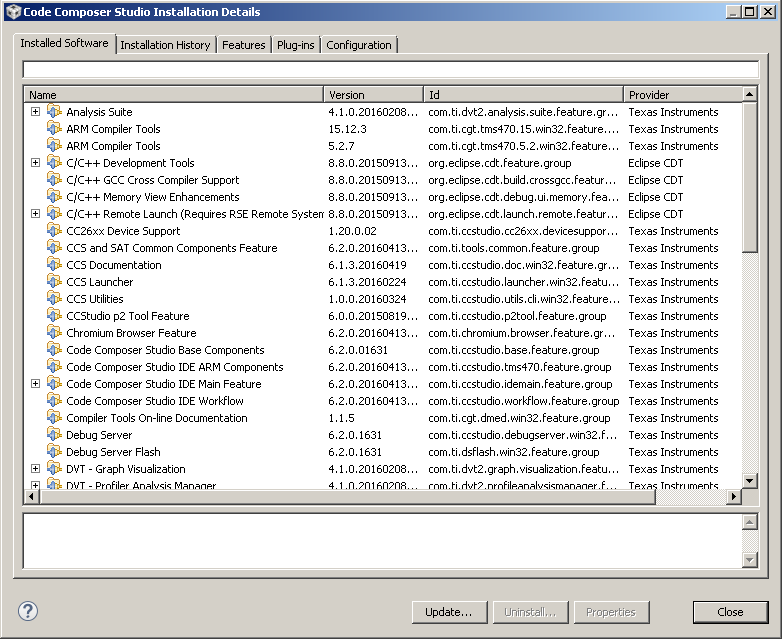Expand the C/C++ Development Tools node

click(x=35, y=163)
